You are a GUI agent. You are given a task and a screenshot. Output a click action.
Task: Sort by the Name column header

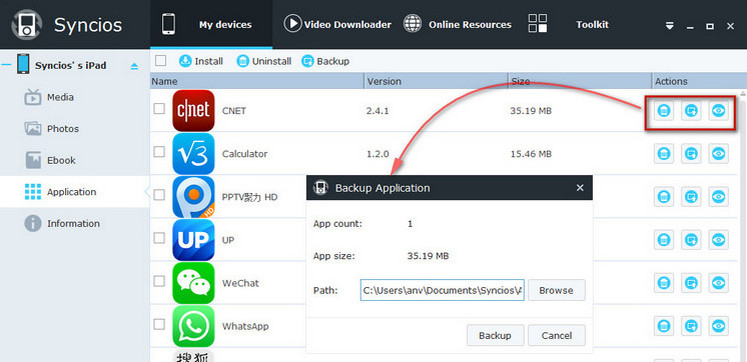(x=257, y=81)
